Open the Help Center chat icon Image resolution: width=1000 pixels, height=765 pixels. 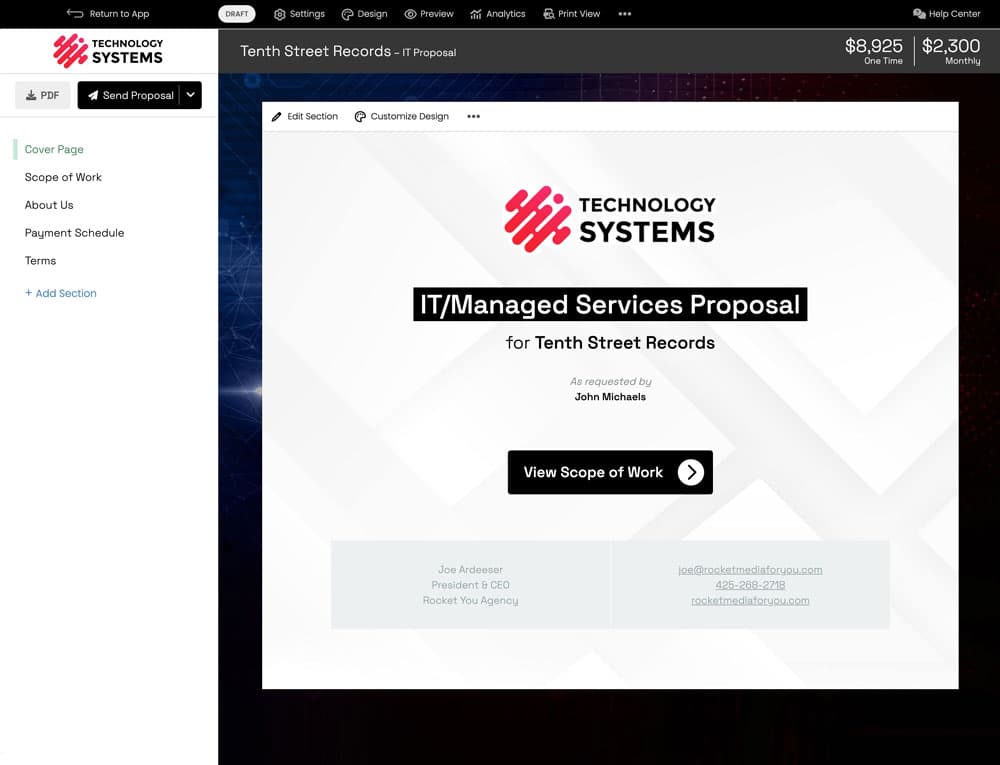click(919, 14)
